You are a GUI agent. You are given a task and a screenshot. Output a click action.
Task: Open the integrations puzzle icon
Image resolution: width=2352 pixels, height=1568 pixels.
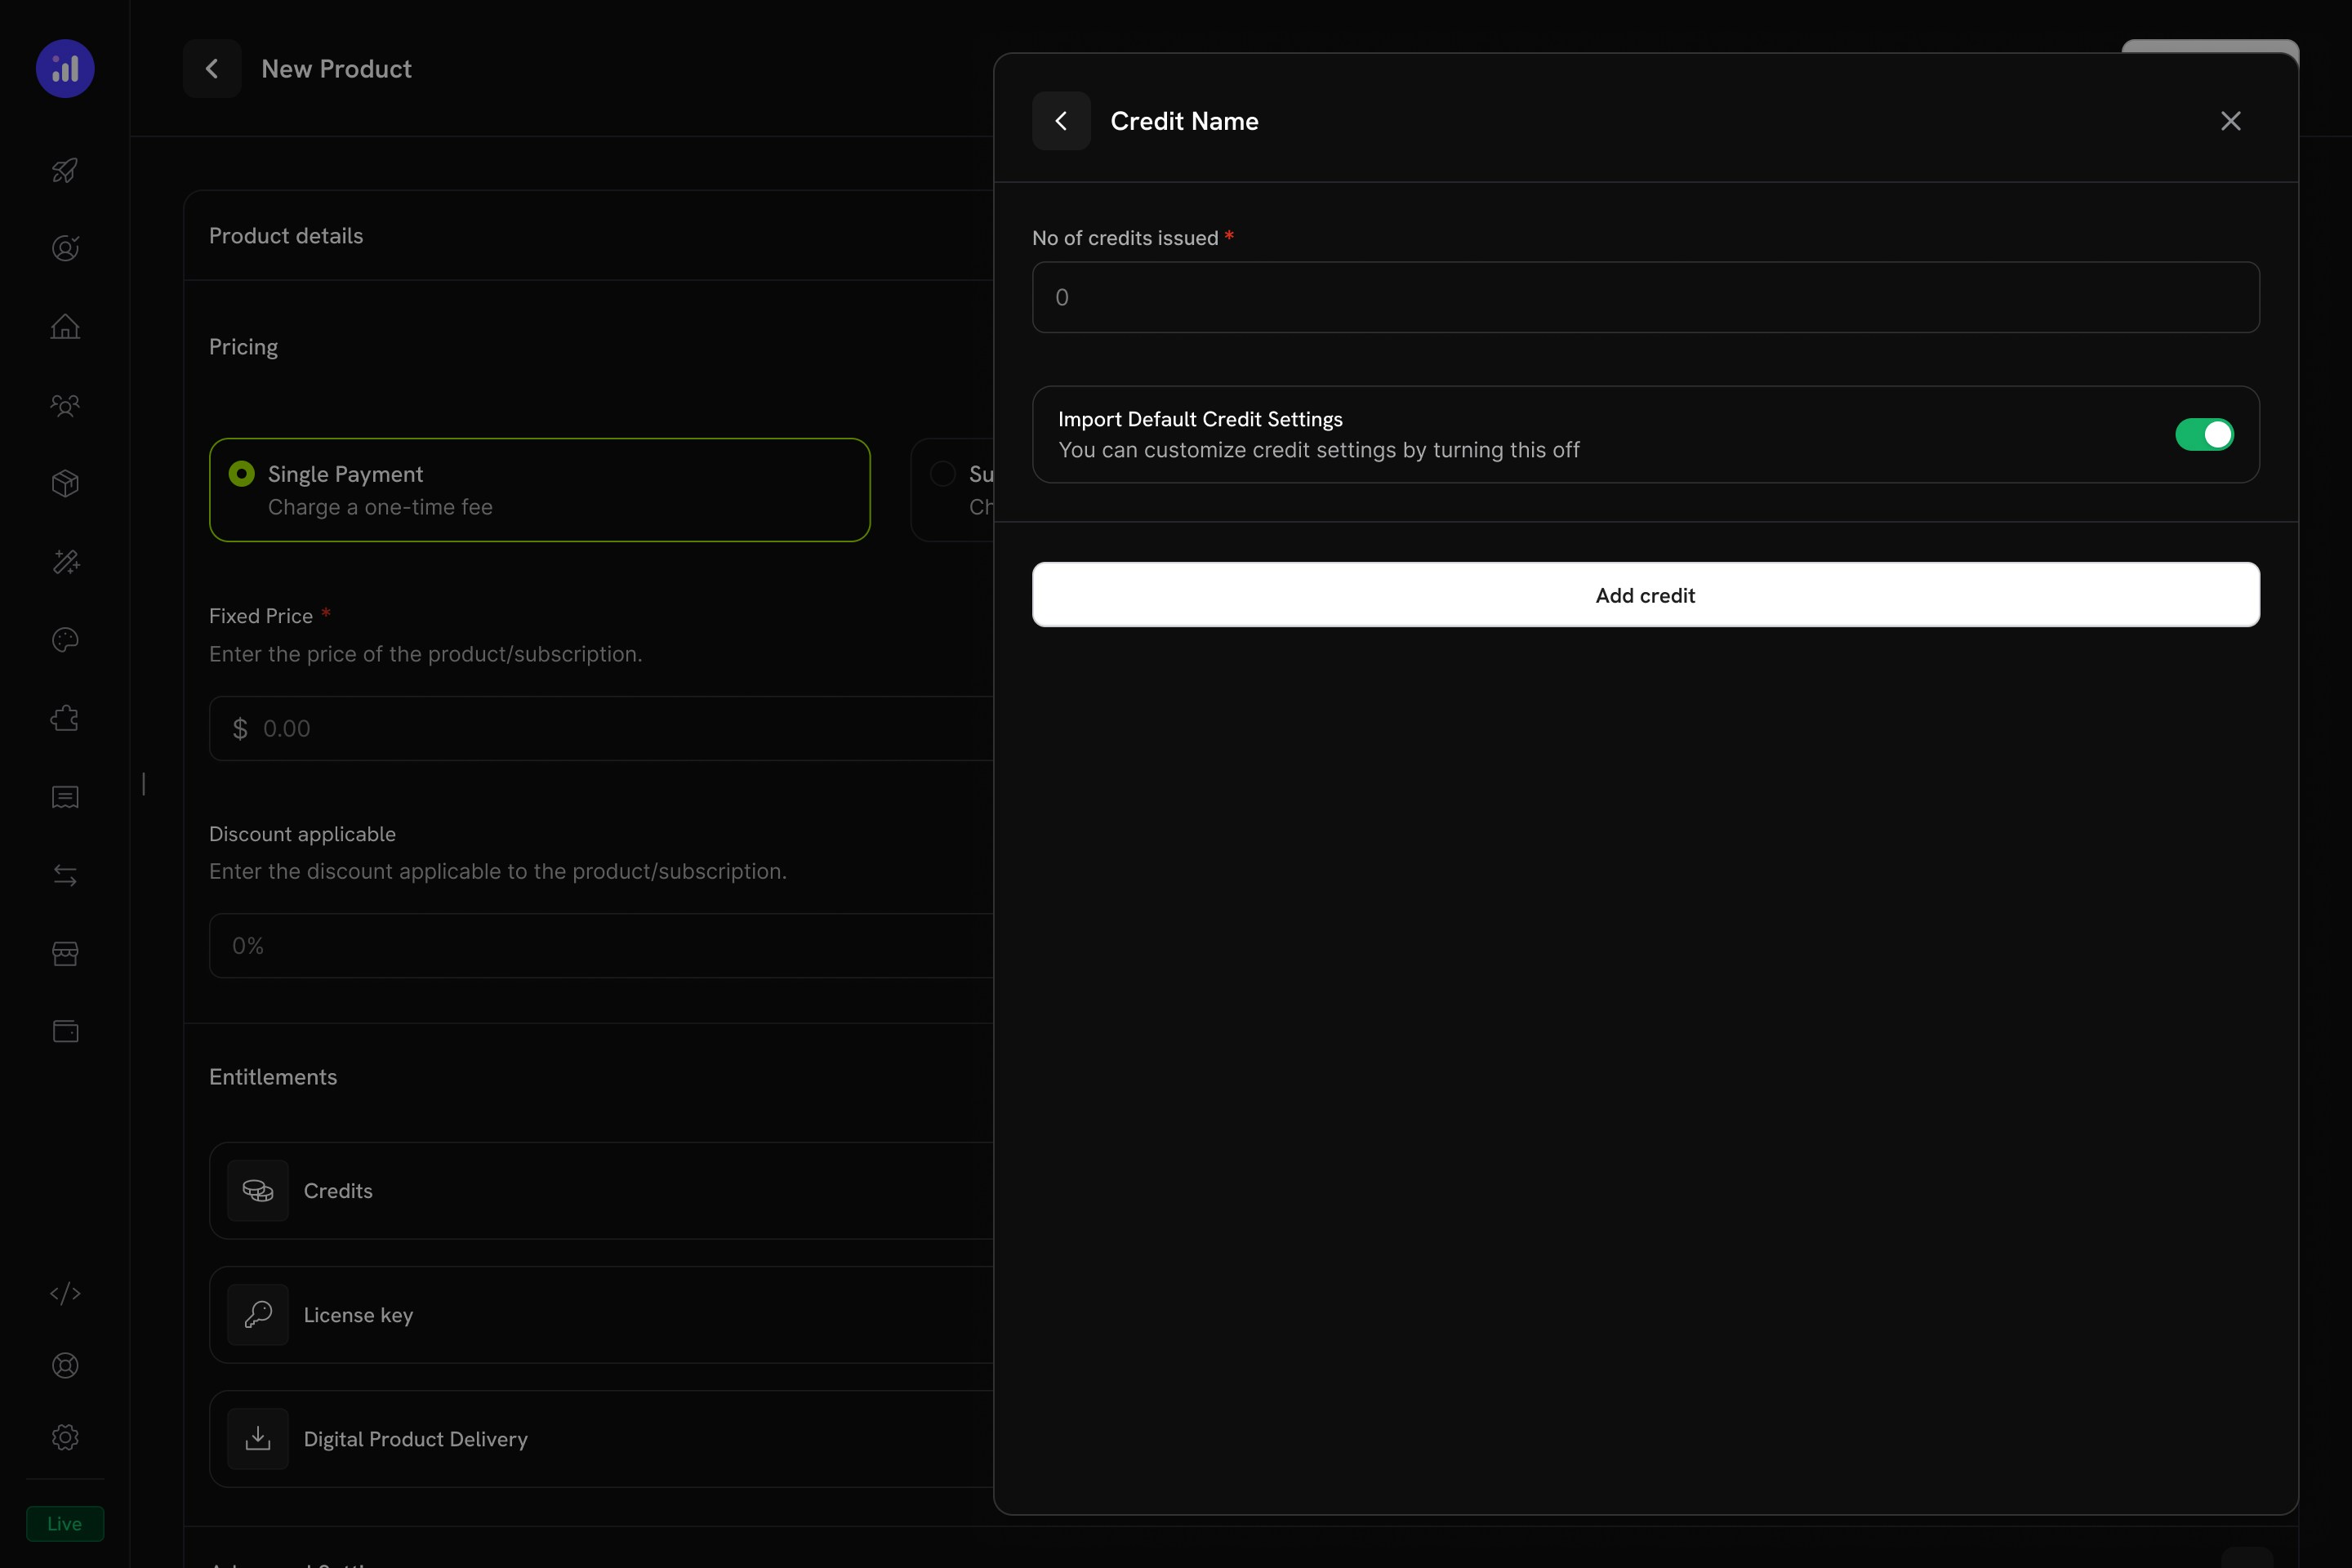tap(65, 718)
